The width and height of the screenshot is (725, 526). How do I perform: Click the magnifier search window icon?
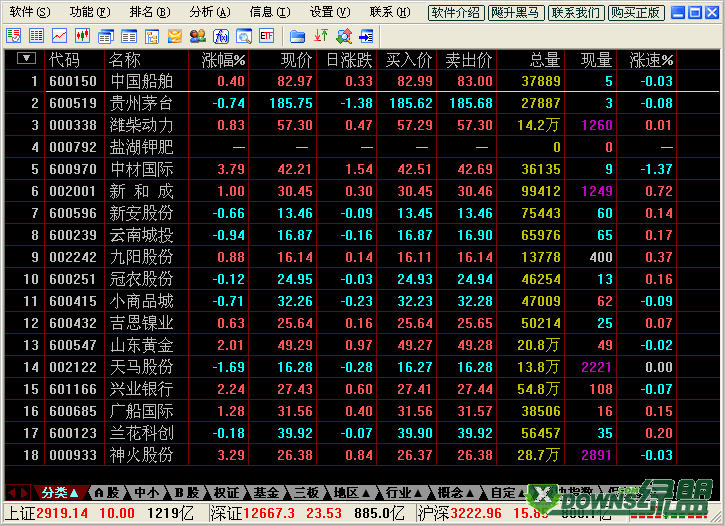click(x=244, y=36)
